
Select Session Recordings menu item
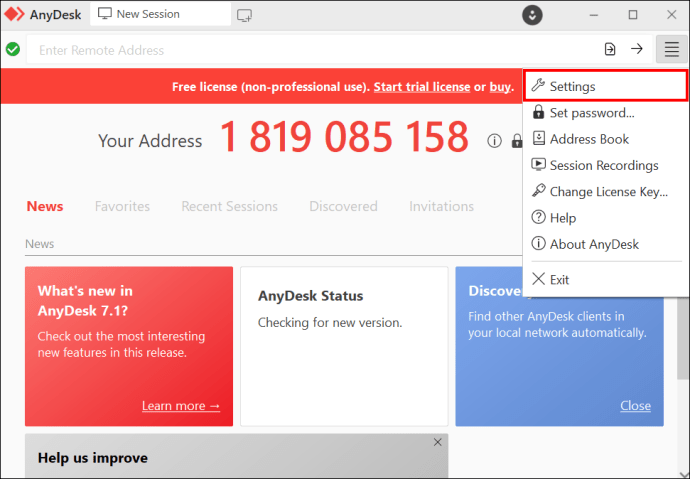tap(606, 165)
